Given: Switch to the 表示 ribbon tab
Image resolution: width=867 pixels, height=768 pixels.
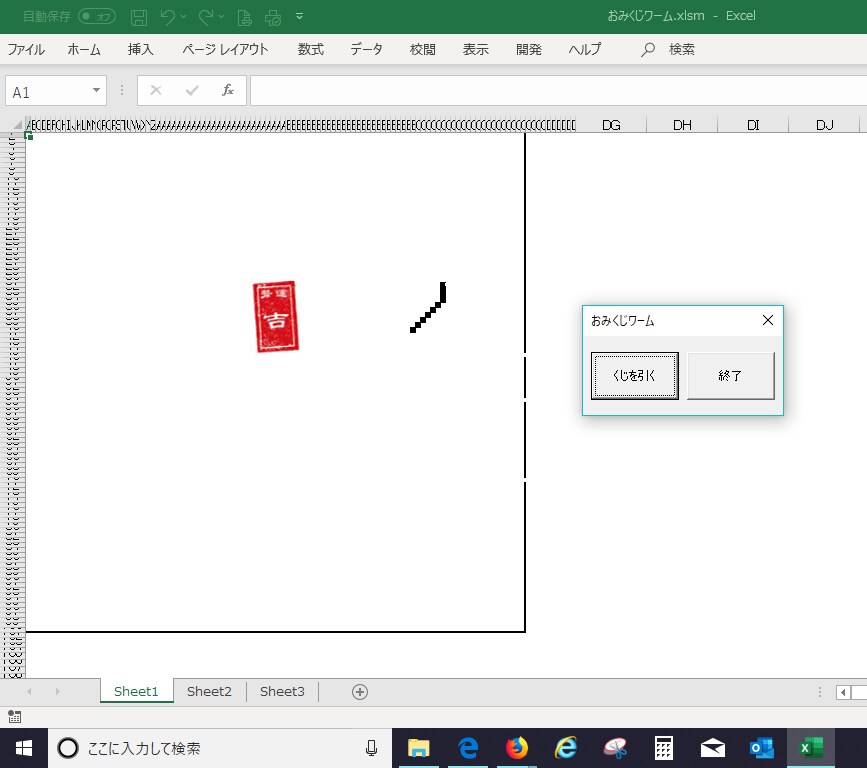Looking at the screenshot, I should pyautogui.click(x=476, y=49).
